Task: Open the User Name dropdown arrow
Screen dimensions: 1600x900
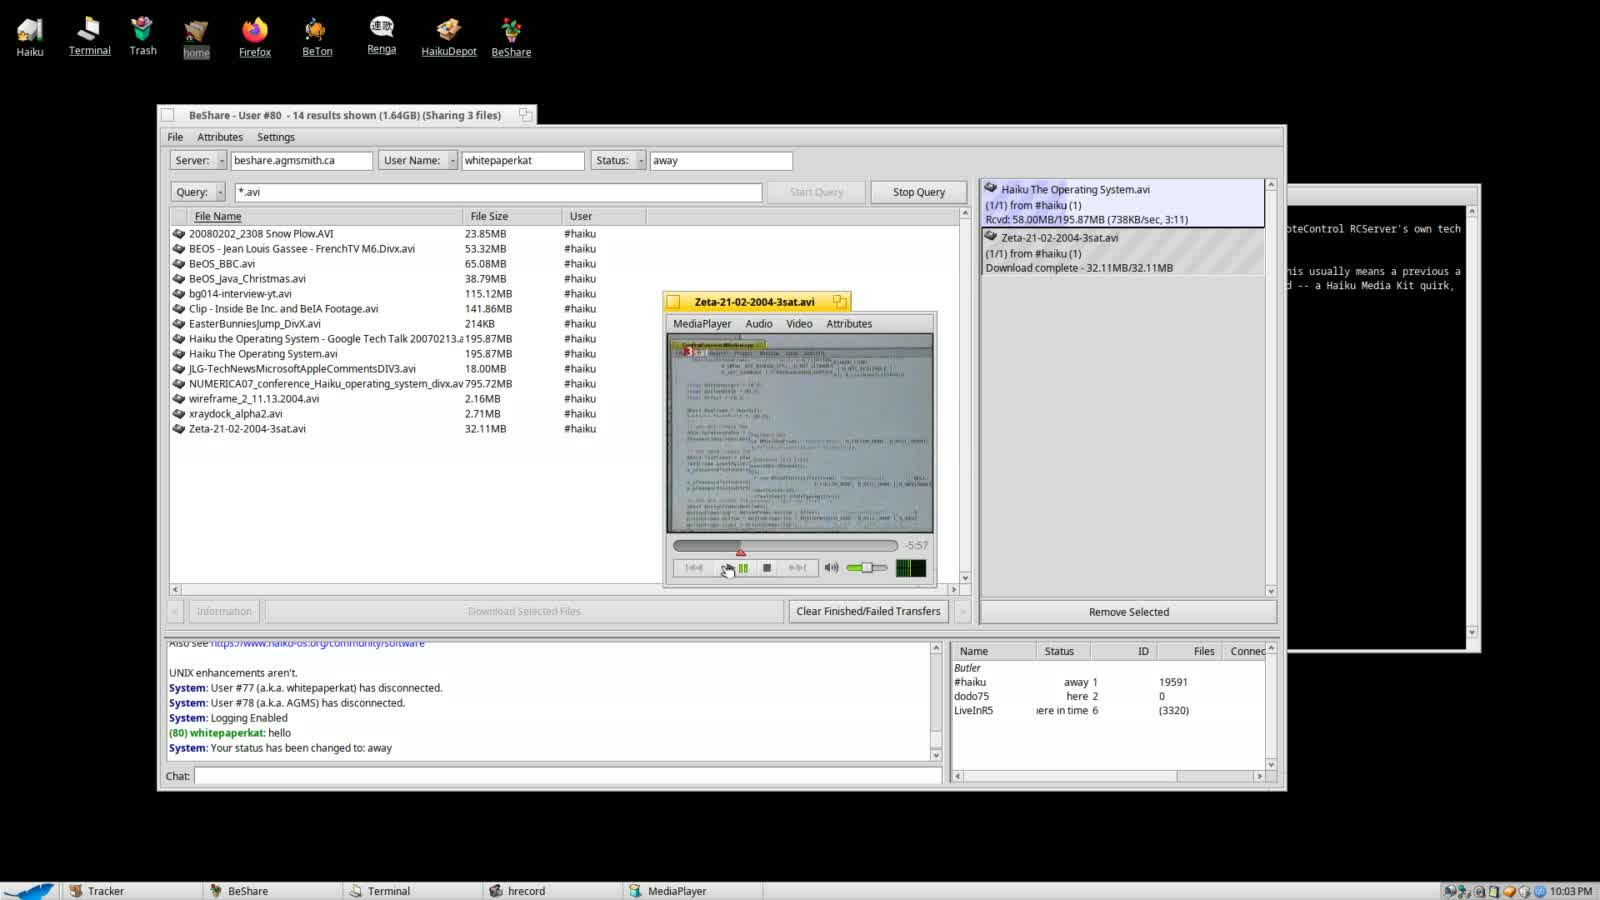Action: coord(453,161)
